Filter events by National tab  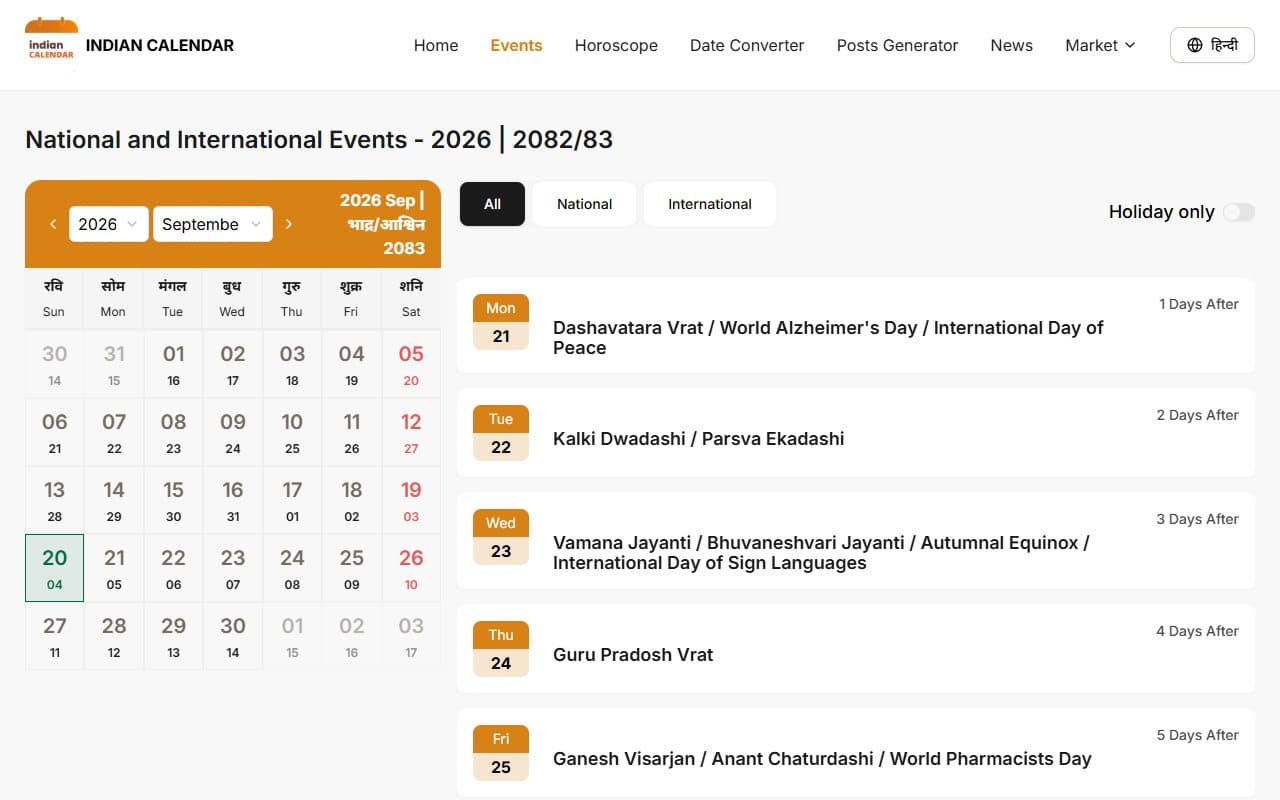tap(584, 204)
